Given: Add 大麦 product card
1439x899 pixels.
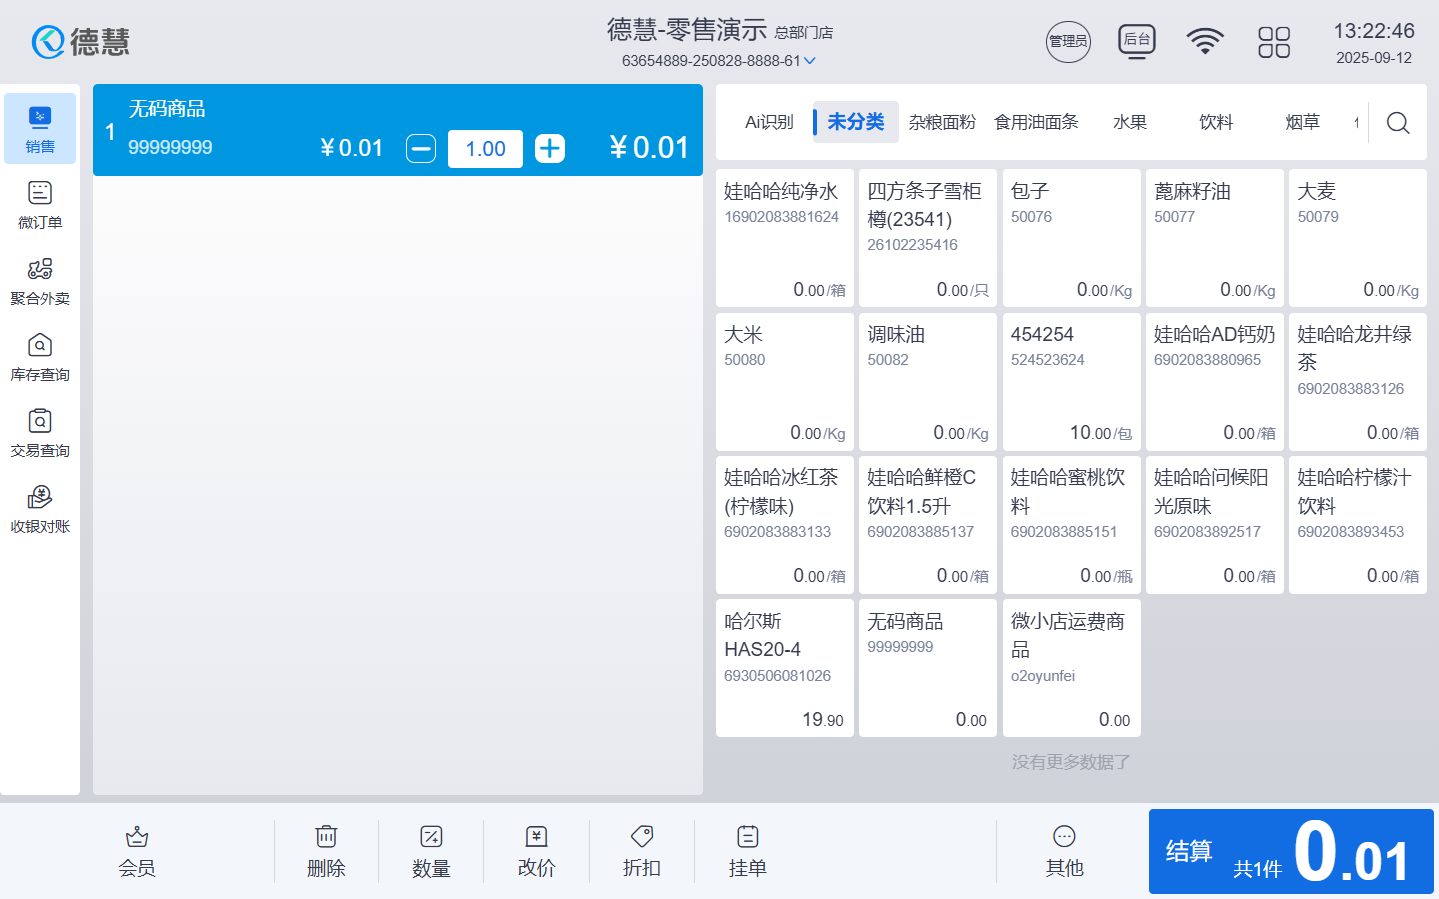Looking at the screenshot, I should 1358,238.
